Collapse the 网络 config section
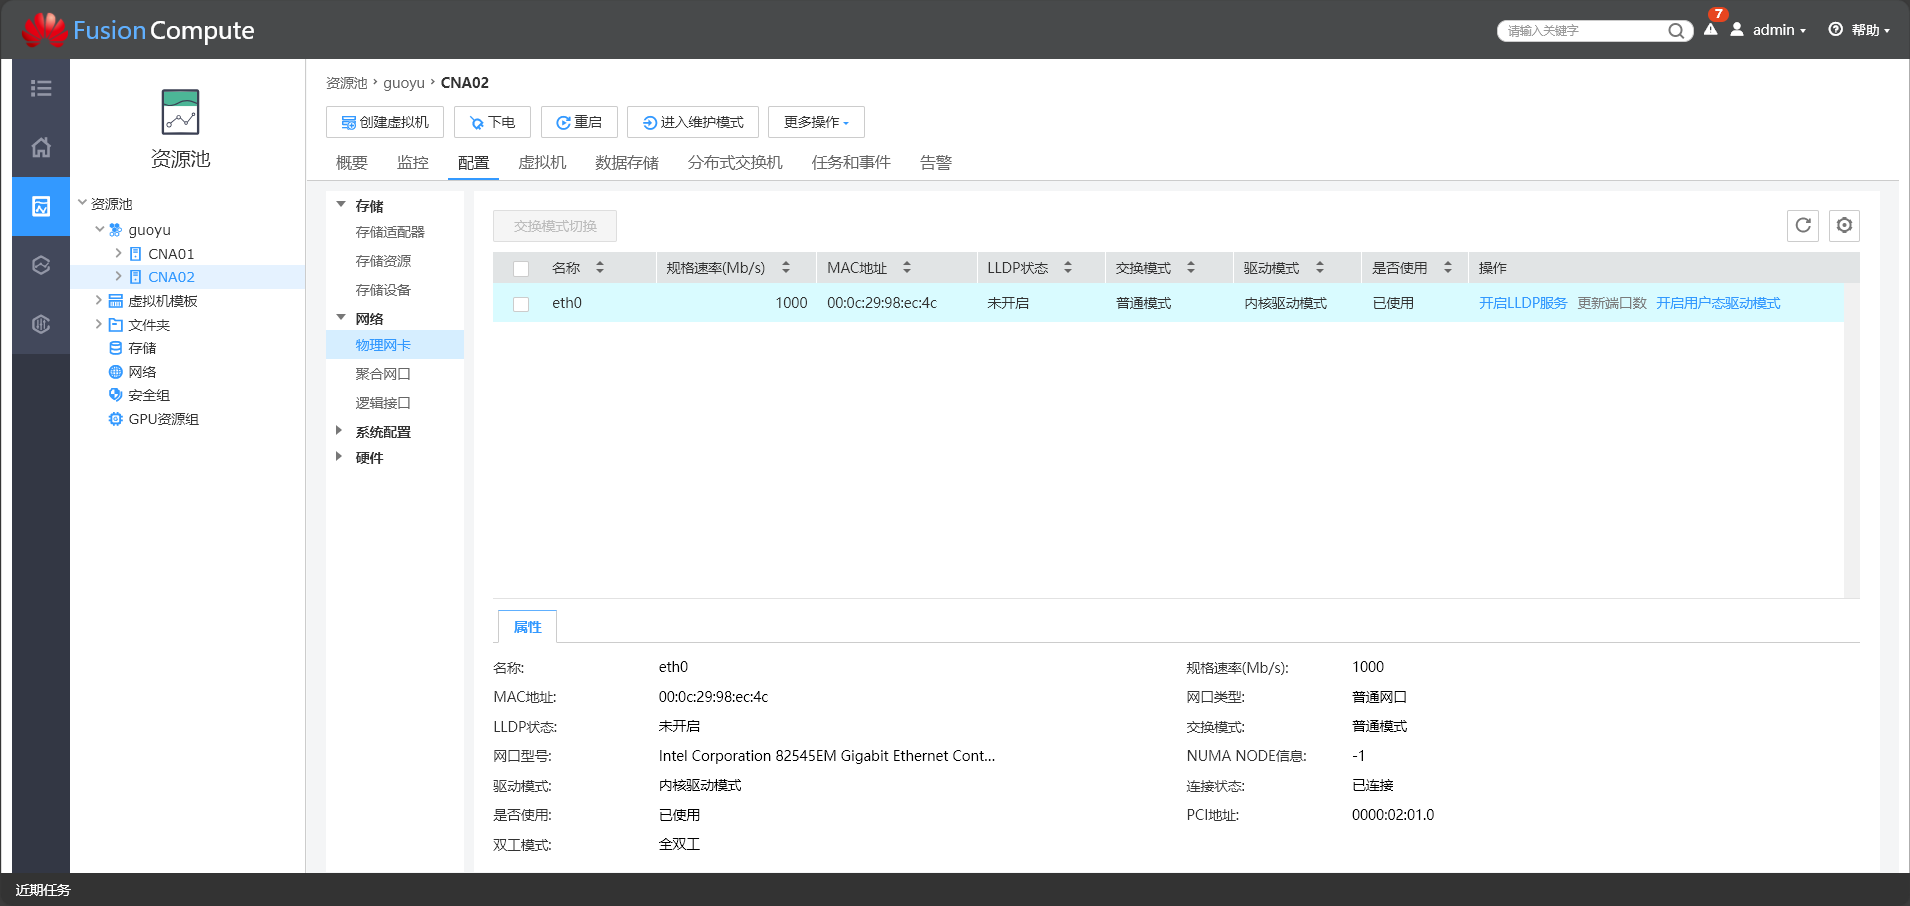 pos(341,317)
